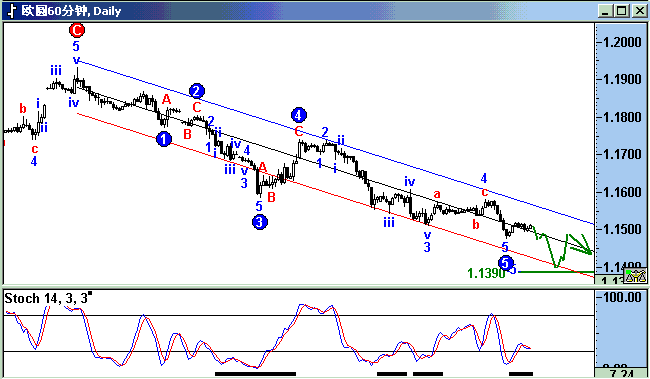Click the window title text ending in Daily
This screenshot has width=650, height=379.
(71, 11)
